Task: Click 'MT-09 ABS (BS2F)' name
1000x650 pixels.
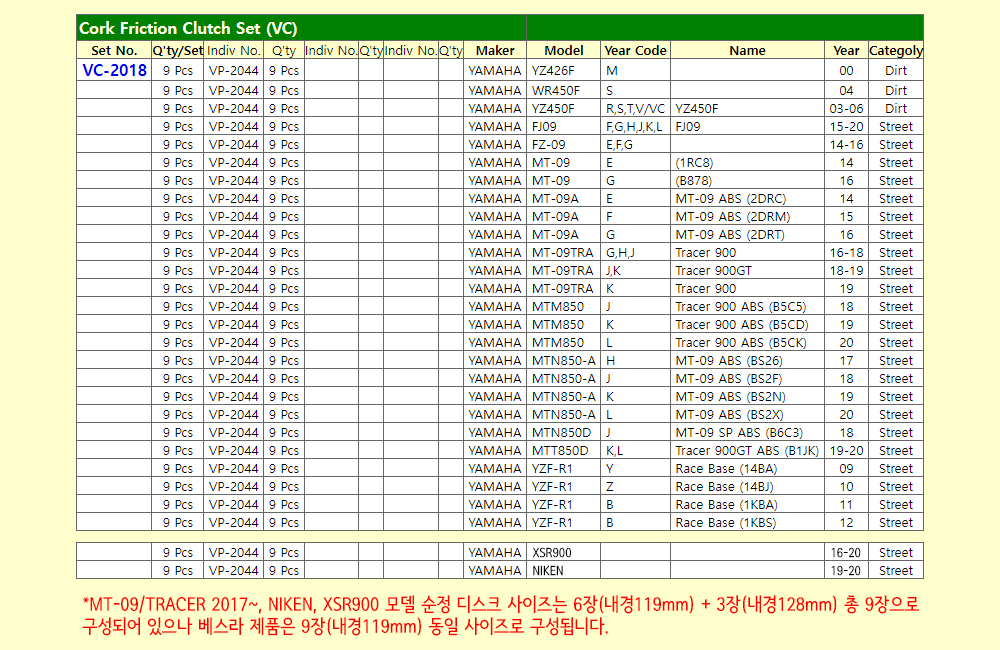Action: coord(729,378)
